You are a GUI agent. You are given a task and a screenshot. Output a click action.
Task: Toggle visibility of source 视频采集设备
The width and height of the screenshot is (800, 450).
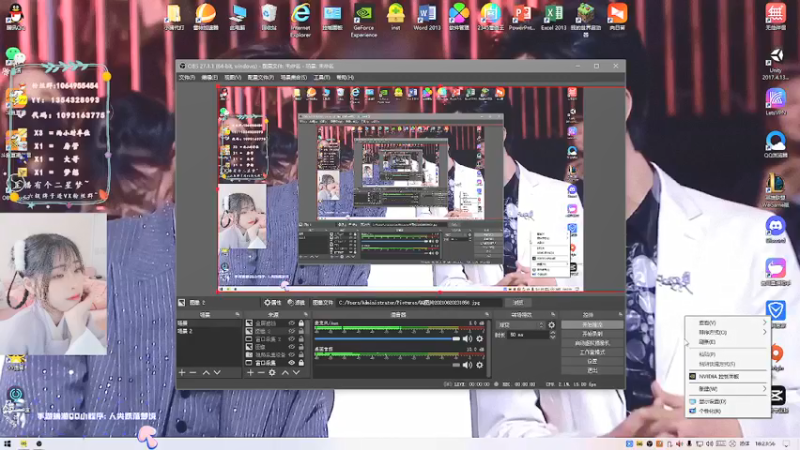[x=291, y=355]
